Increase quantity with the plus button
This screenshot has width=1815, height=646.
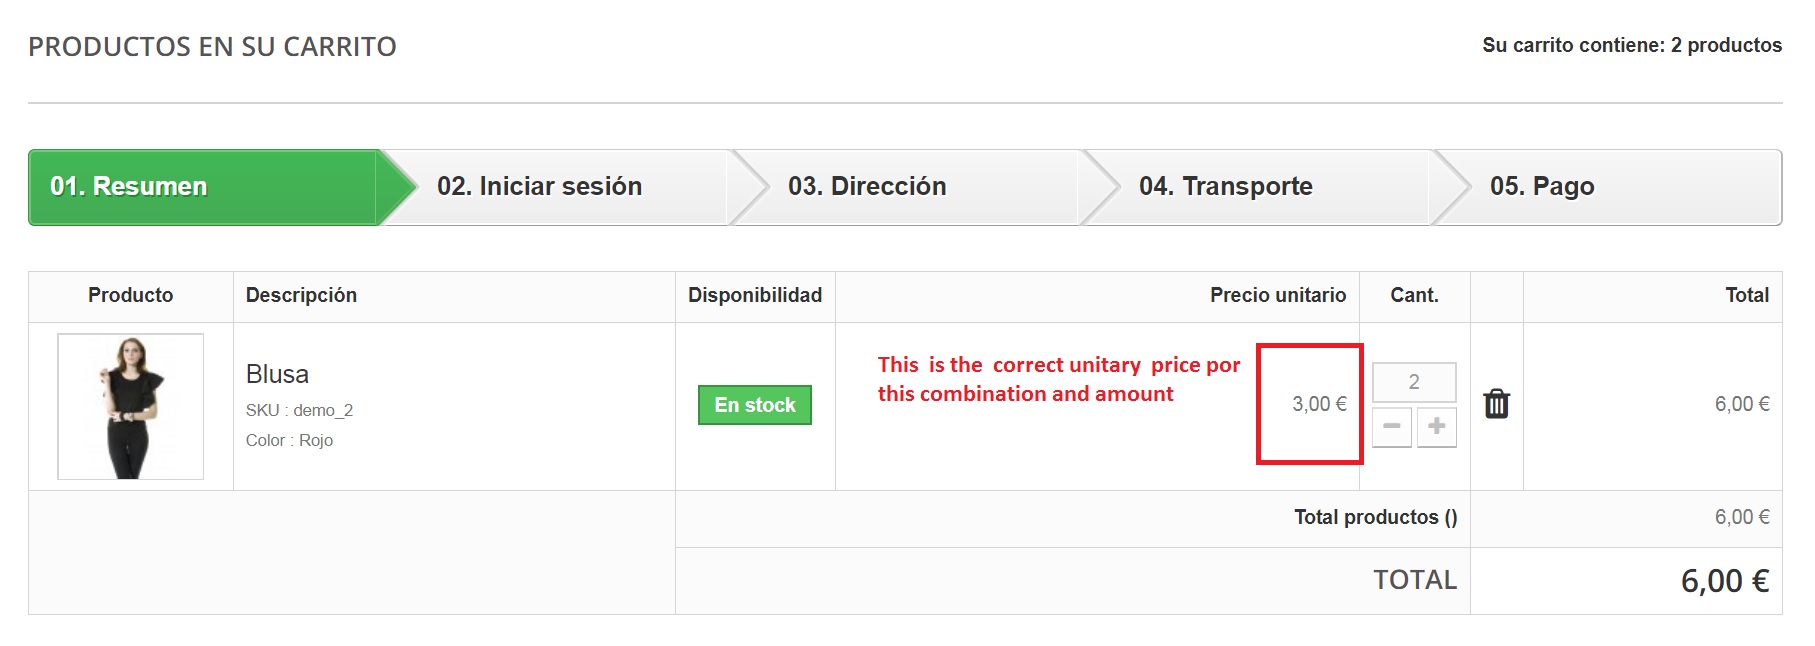1437,427
